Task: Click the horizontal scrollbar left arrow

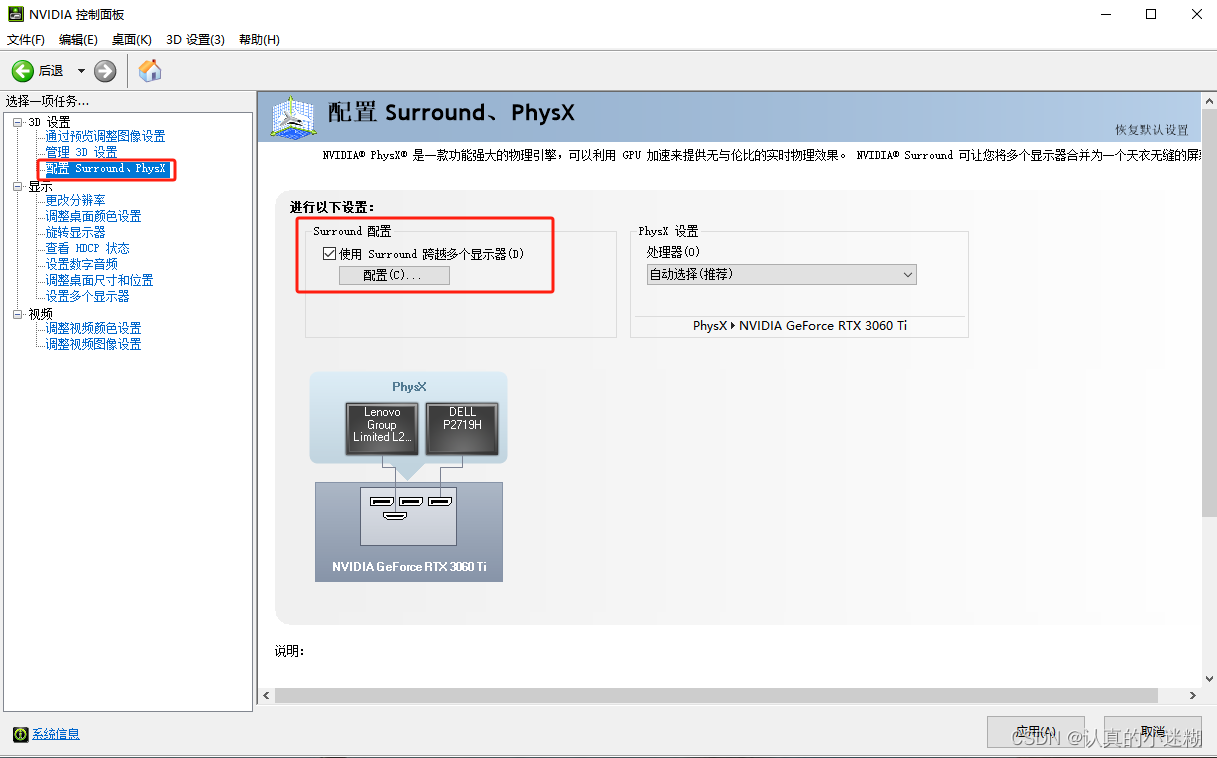Action: click(266, 696)
